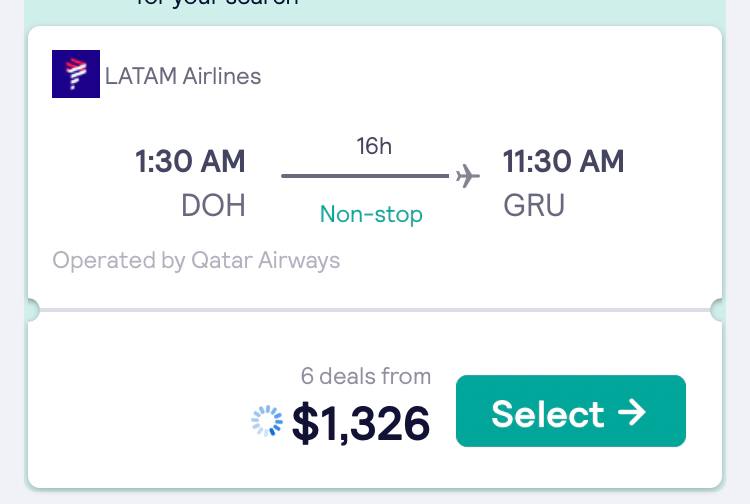
Task: Click the 16h flight duration label
Action: click(x=374, y=146)
